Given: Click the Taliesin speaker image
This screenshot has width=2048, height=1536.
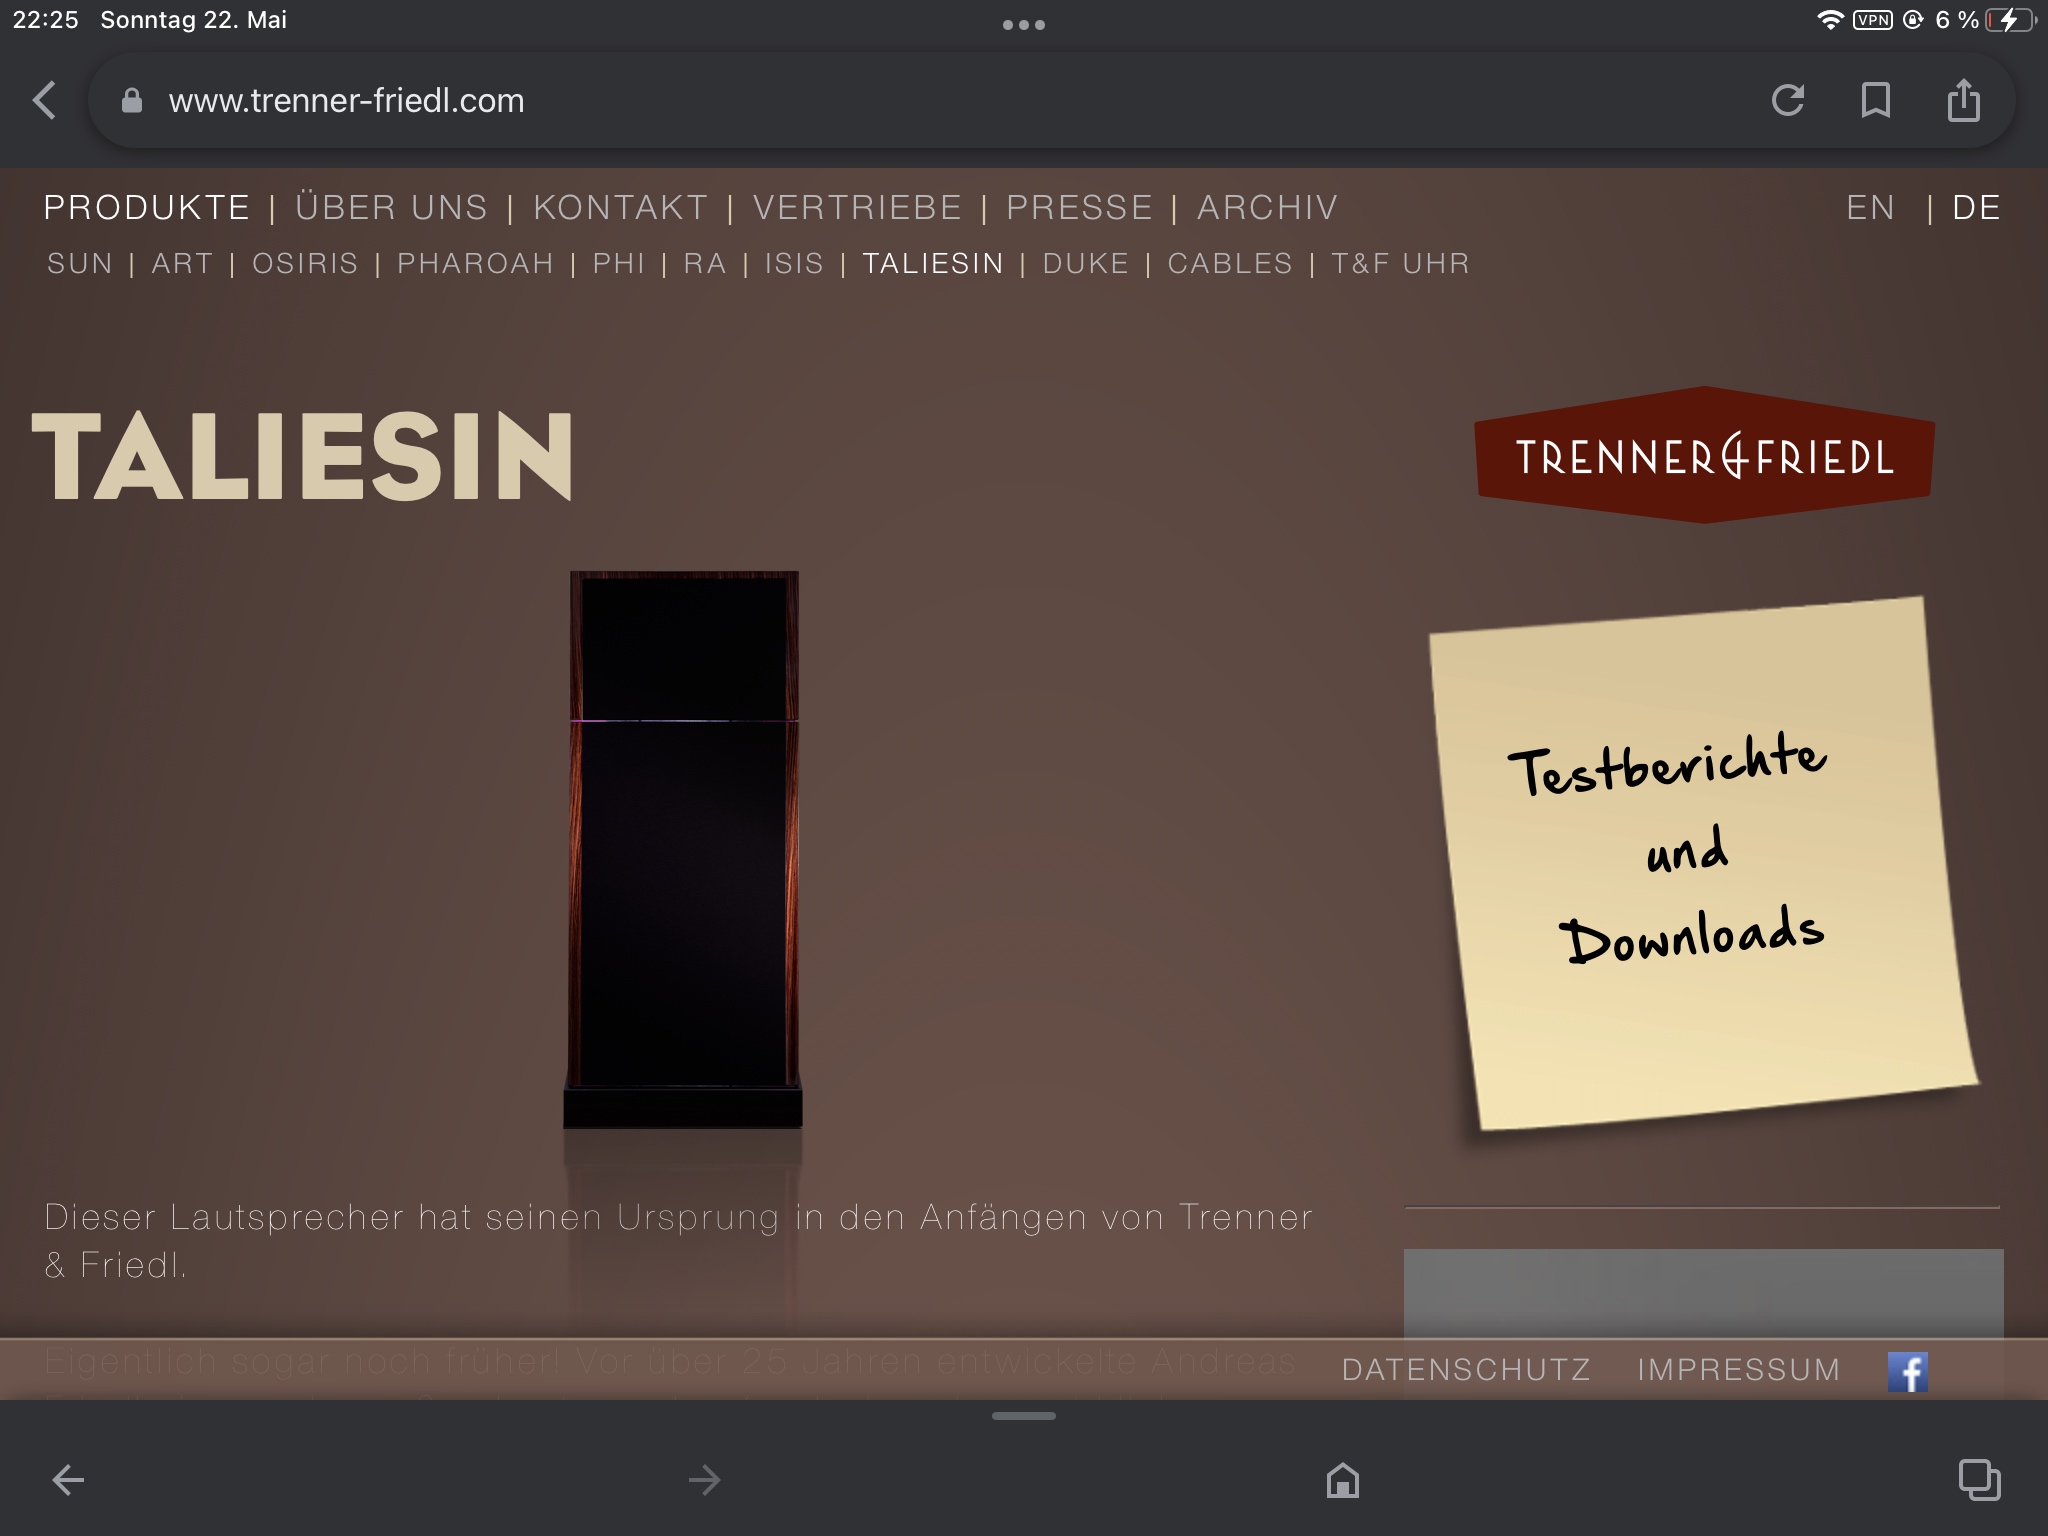Looking at the screenshot, I should [684, 850].
